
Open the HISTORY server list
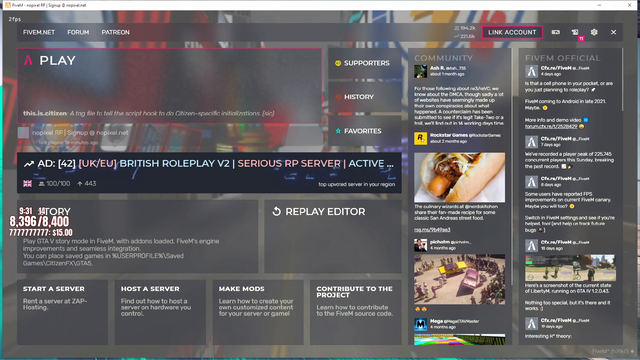[365, 97]
